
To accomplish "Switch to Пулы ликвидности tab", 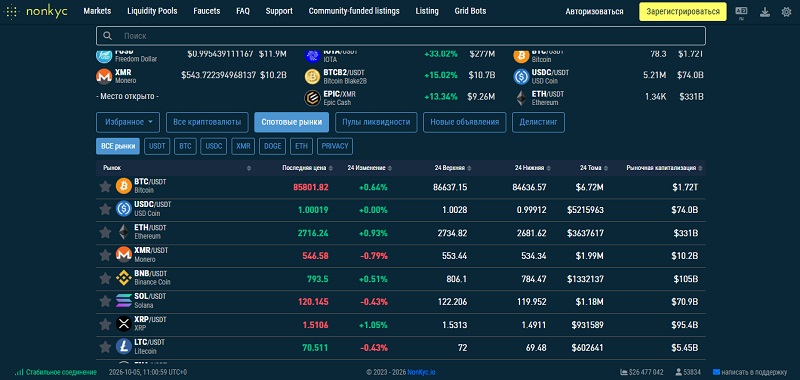I will coord(377,122).
